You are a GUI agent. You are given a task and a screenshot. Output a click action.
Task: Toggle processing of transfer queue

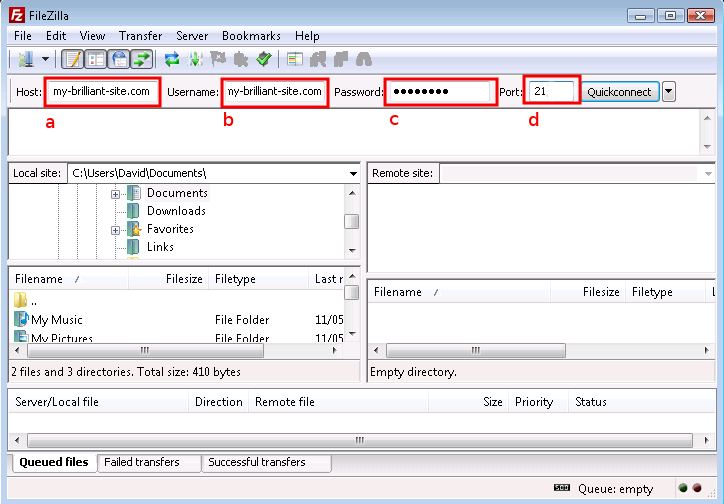click(x=195, y=59)
